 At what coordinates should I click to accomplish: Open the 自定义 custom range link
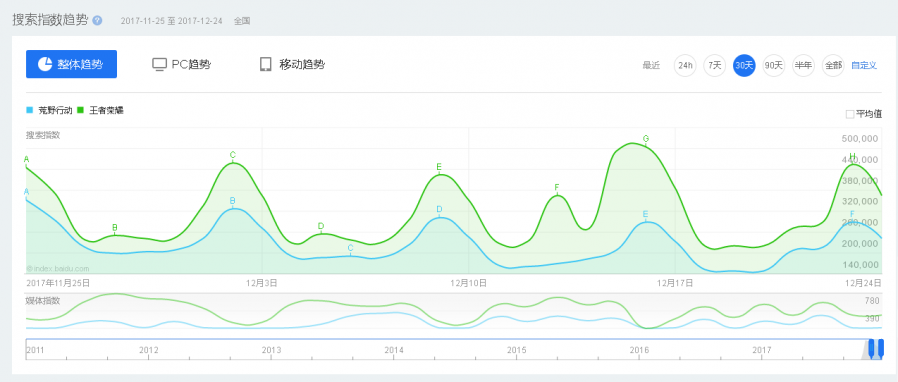864,65
